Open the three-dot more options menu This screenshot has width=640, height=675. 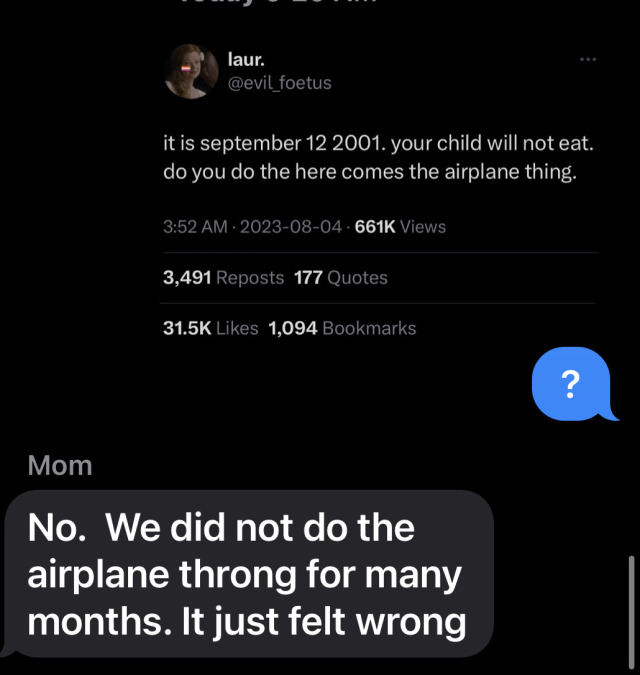point(588,60)
